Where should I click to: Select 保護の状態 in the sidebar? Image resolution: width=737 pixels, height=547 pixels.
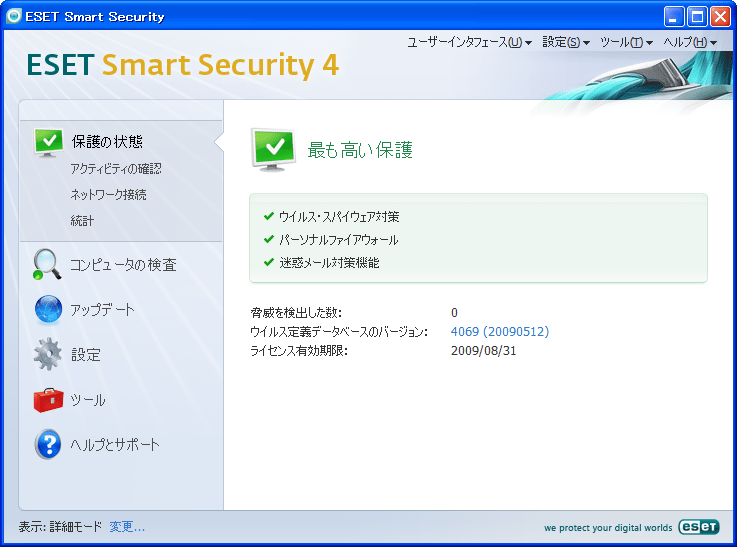[107, 142]
